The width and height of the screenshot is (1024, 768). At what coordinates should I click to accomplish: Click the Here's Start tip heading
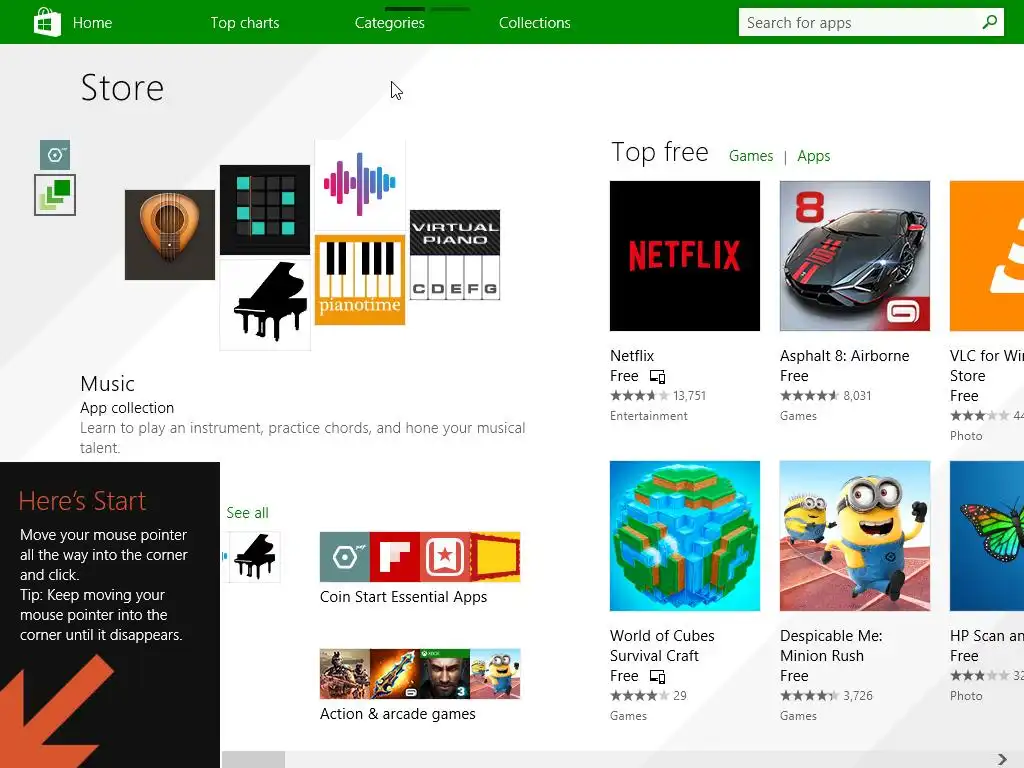click(x=82, y=501)
